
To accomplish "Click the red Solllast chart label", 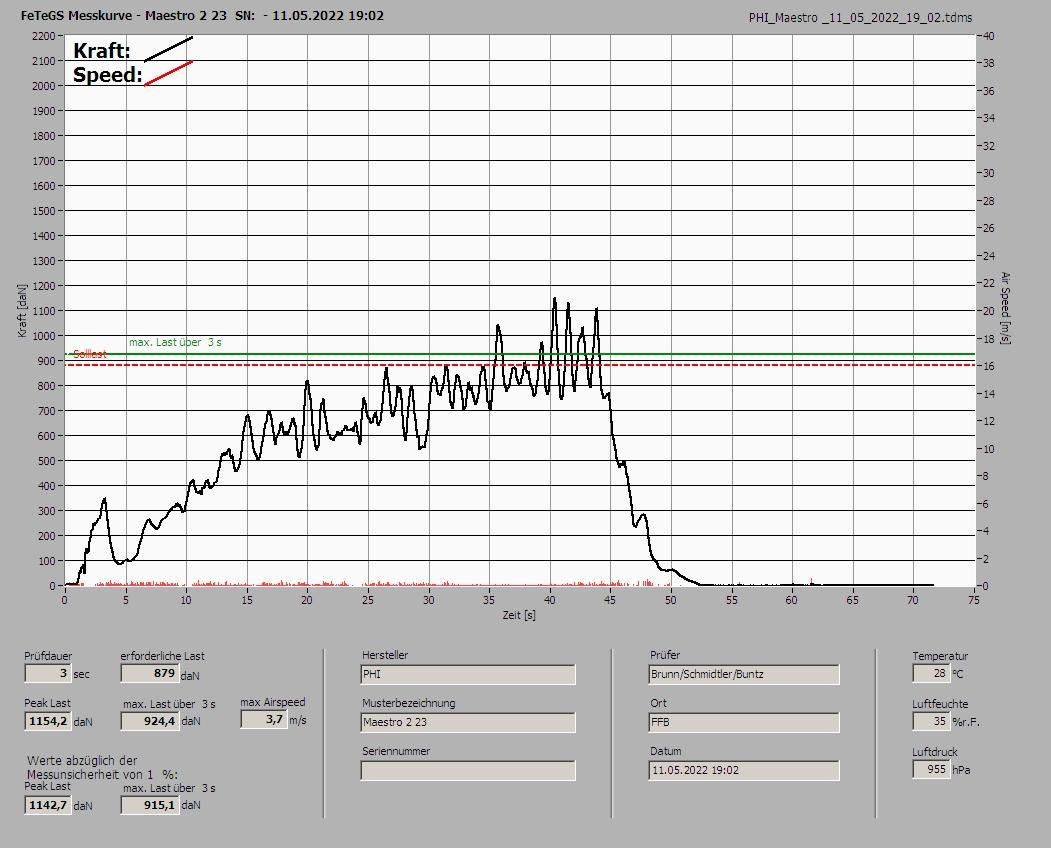I will 90,354.
